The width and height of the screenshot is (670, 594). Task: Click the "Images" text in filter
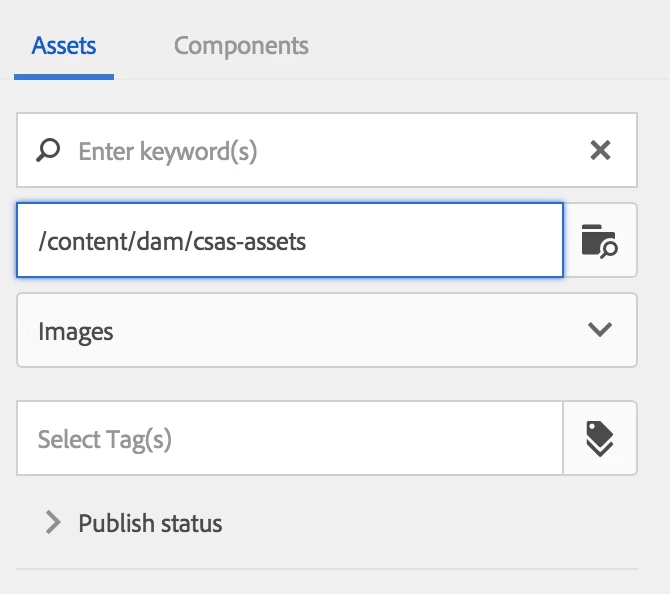pyautogui.click(x=76, y=331)
